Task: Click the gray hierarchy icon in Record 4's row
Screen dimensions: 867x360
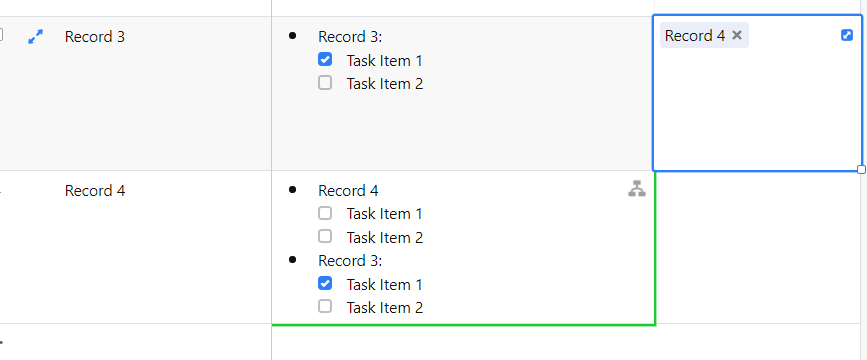Action: click(x=637, y=189)
